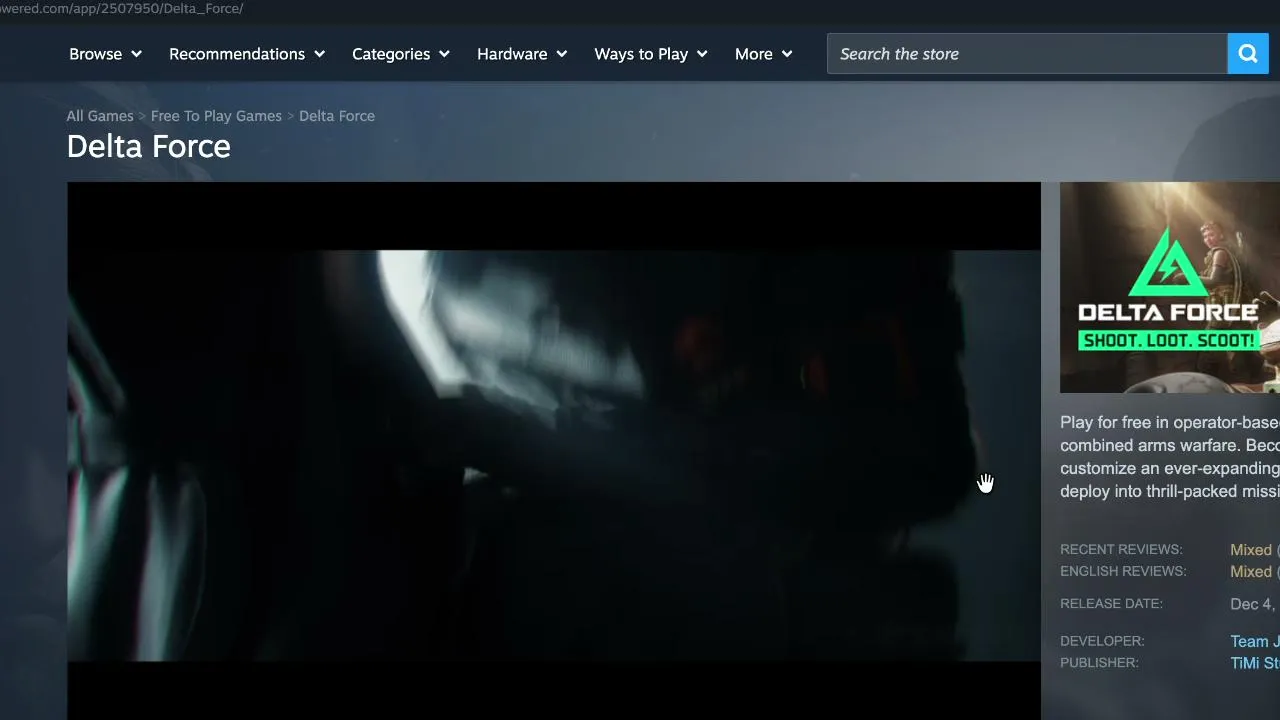
Task: Click the store search magnifier button
Action: pos(1247,54)
